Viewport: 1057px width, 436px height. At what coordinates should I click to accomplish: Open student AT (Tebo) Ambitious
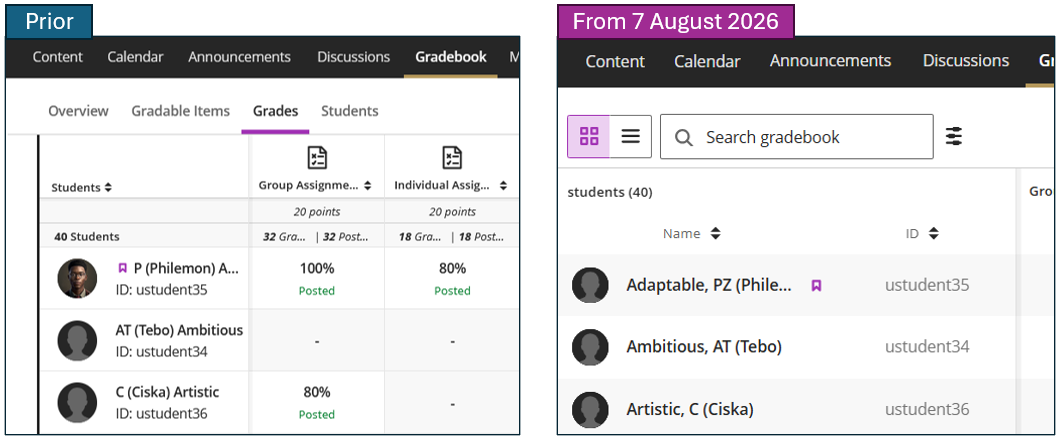(179, 330)
